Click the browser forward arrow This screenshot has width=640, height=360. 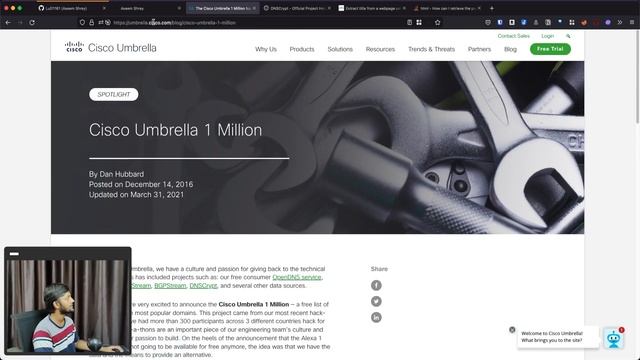point(20,22)
